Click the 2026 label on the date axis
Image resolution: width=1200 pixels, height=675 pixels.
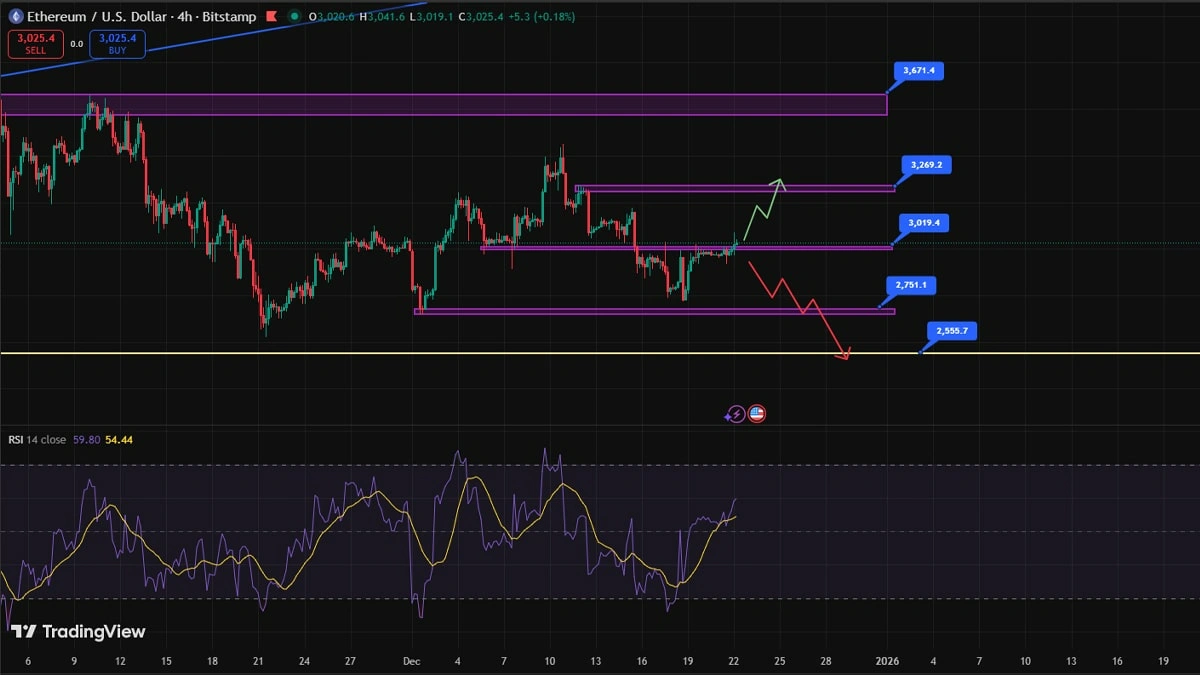[x=887, y=661]
